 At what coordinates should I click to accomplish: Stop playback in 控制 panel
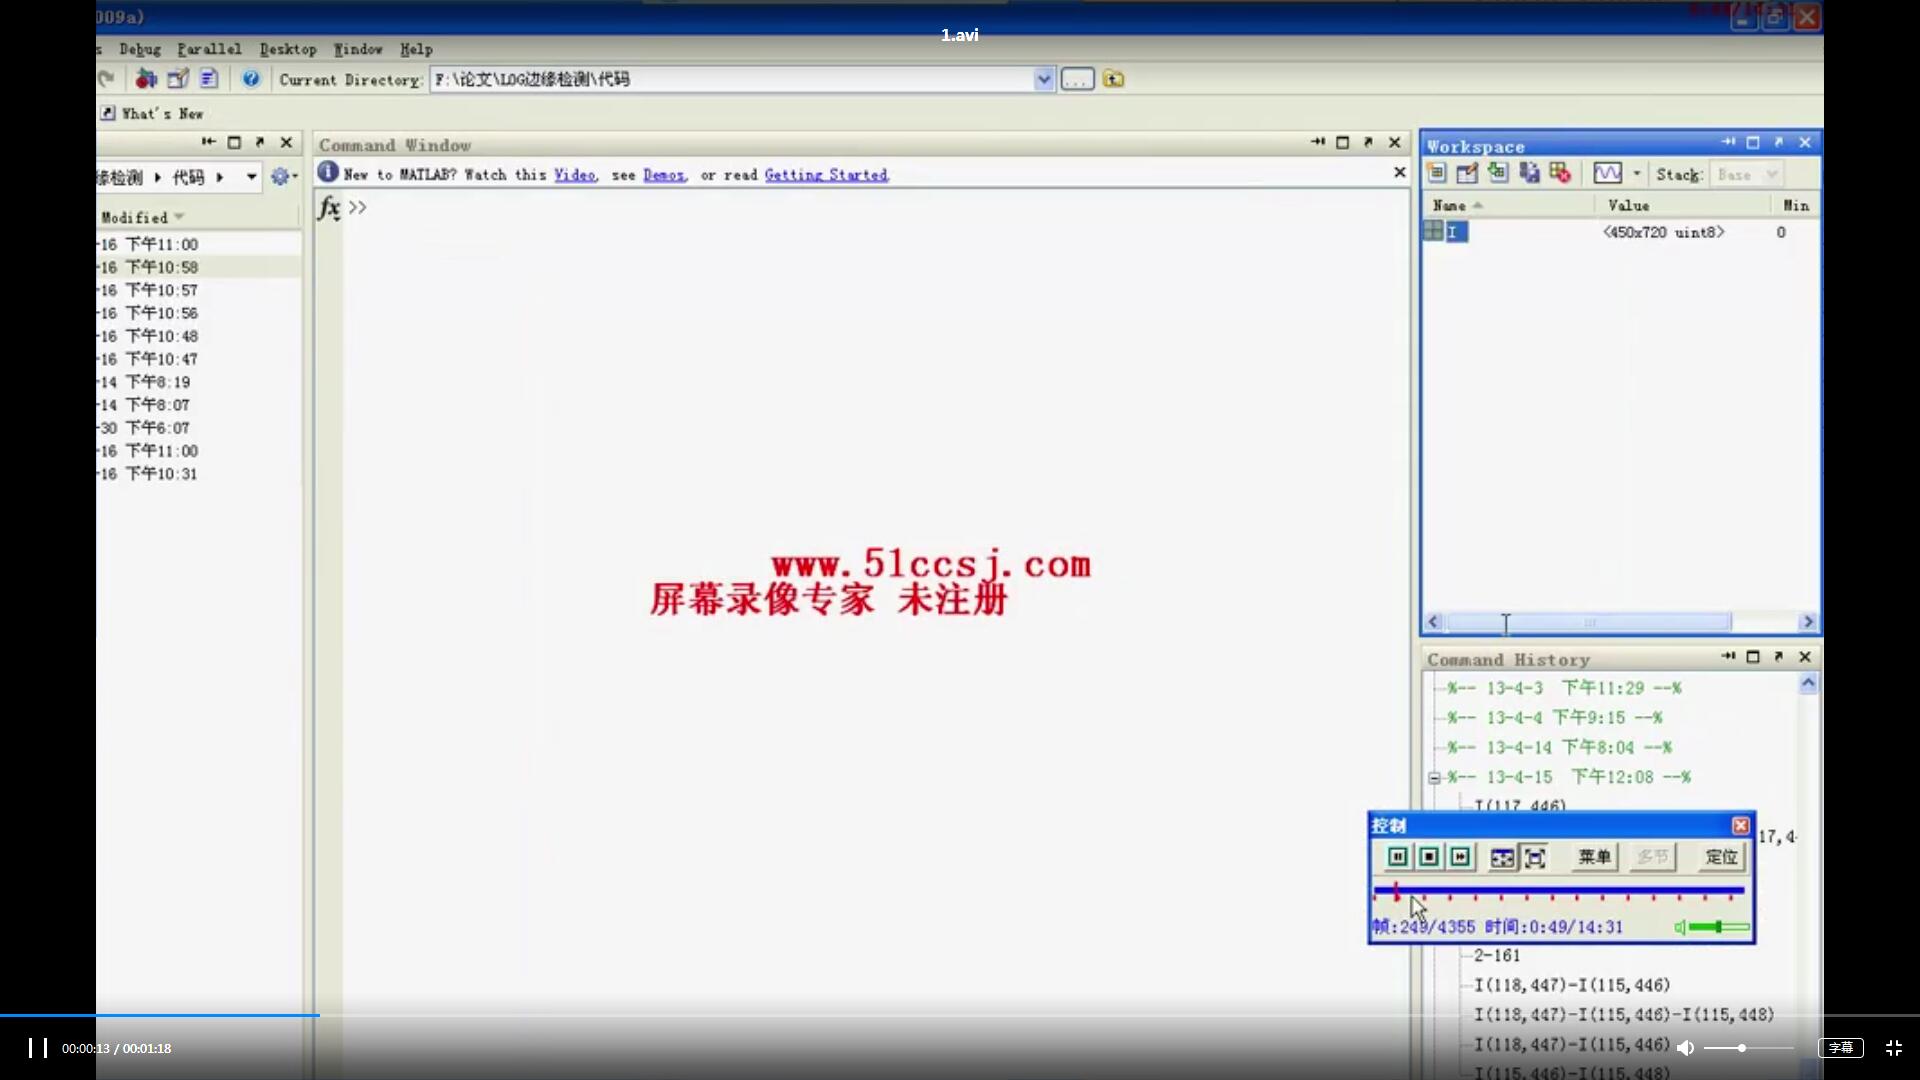point(1429,857)
